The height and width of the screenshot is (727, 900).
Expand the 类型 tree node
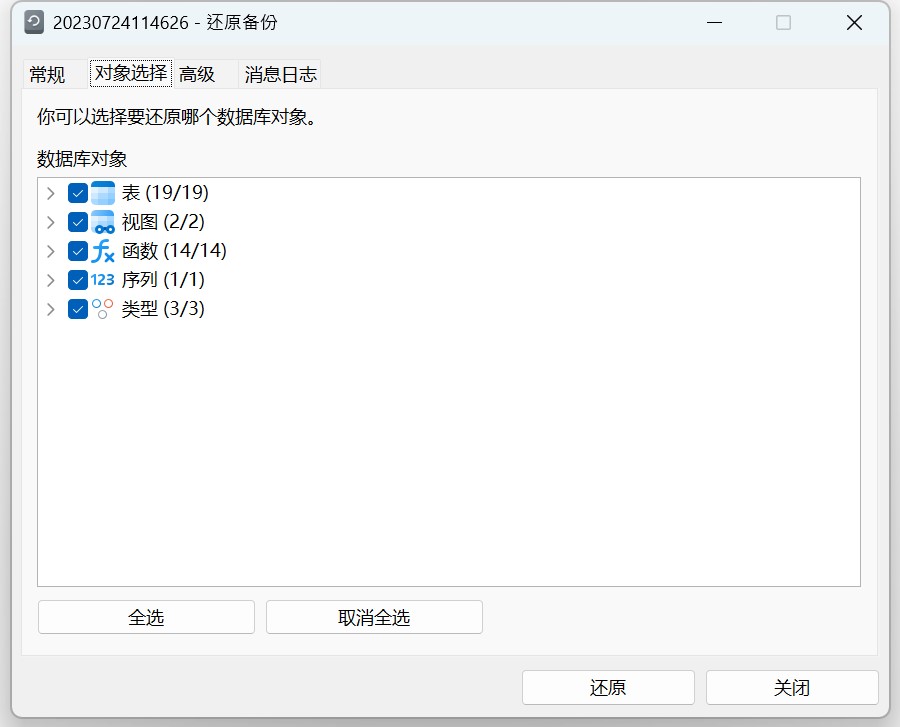tap(51, 309)
